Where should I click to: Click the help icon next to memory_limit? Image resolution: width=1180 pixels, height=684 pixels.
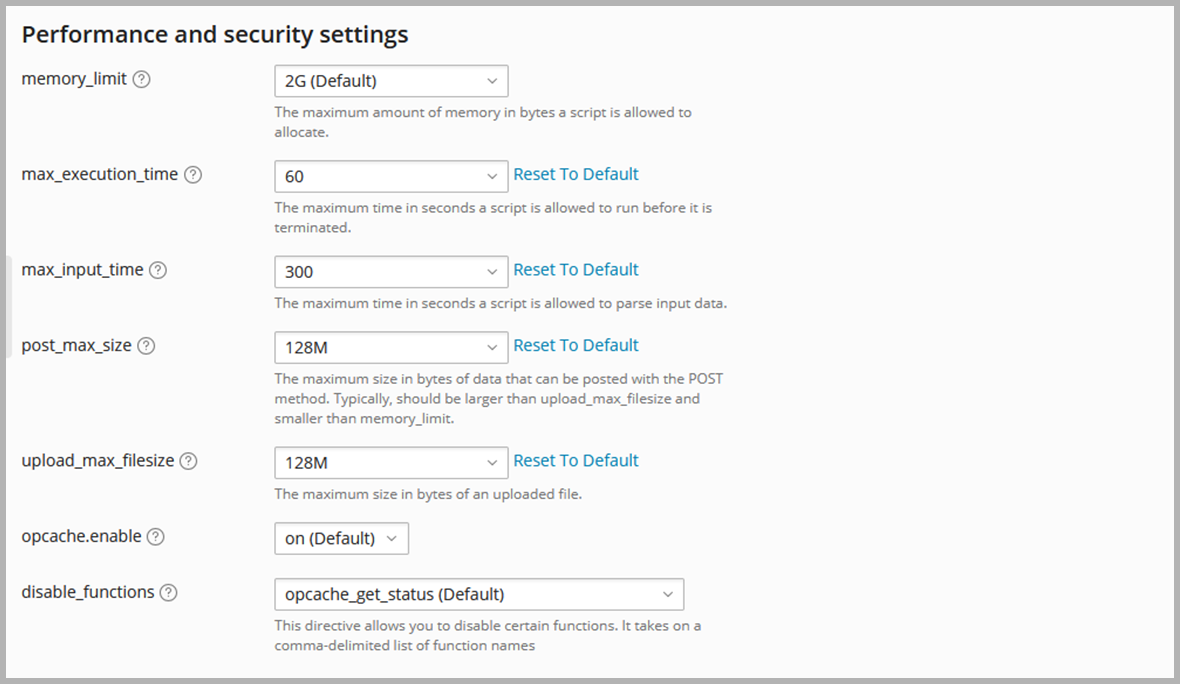pyautogui.click(x=142, y=79)
